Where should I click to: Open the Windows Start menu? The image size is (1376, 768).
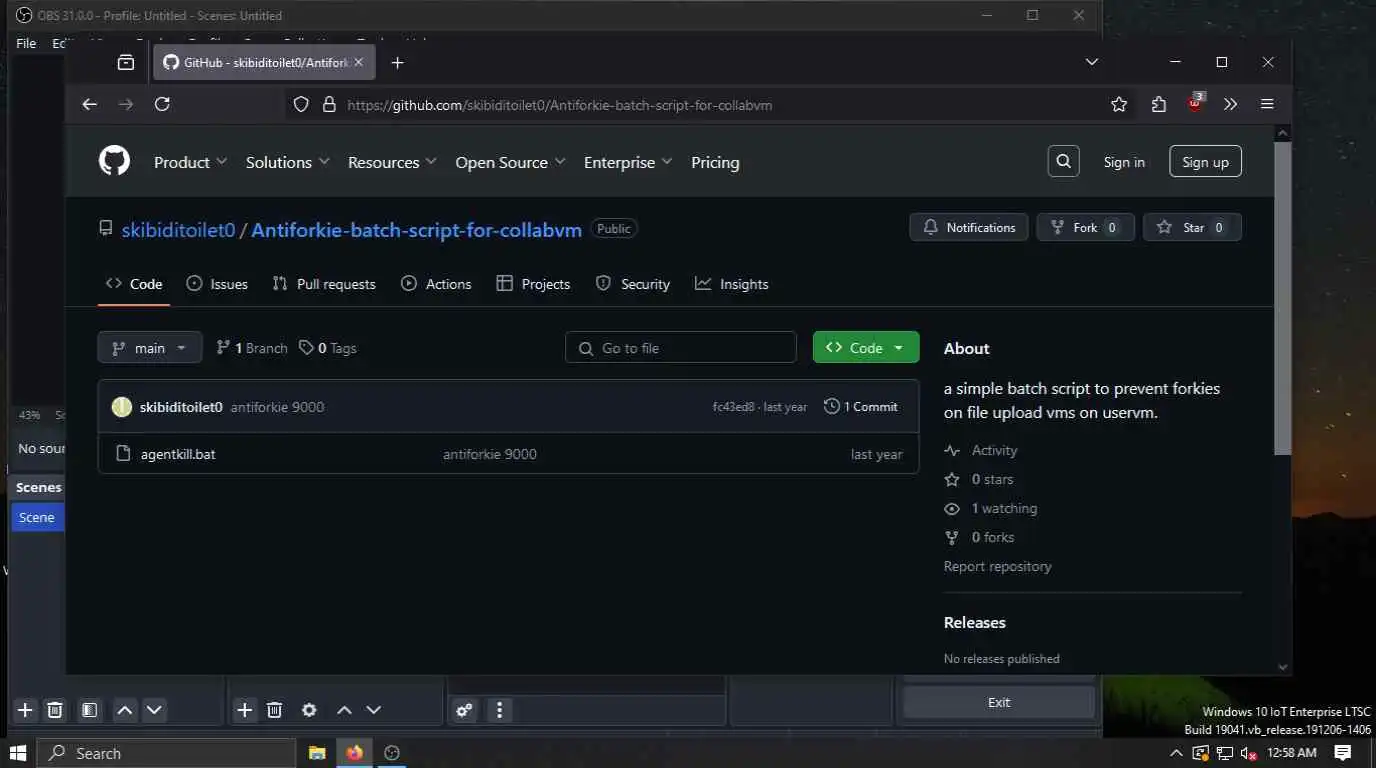[18, 753]
